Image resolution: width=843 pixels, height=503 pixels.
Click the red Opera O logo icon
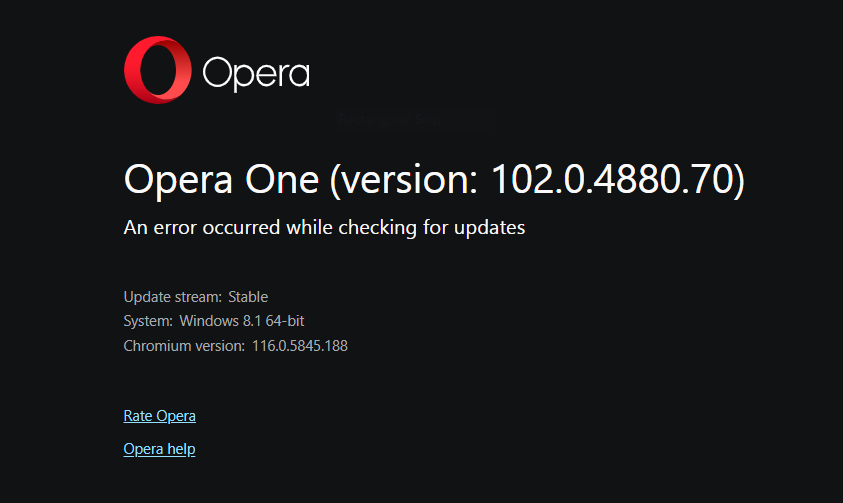[x=158, y=70]
